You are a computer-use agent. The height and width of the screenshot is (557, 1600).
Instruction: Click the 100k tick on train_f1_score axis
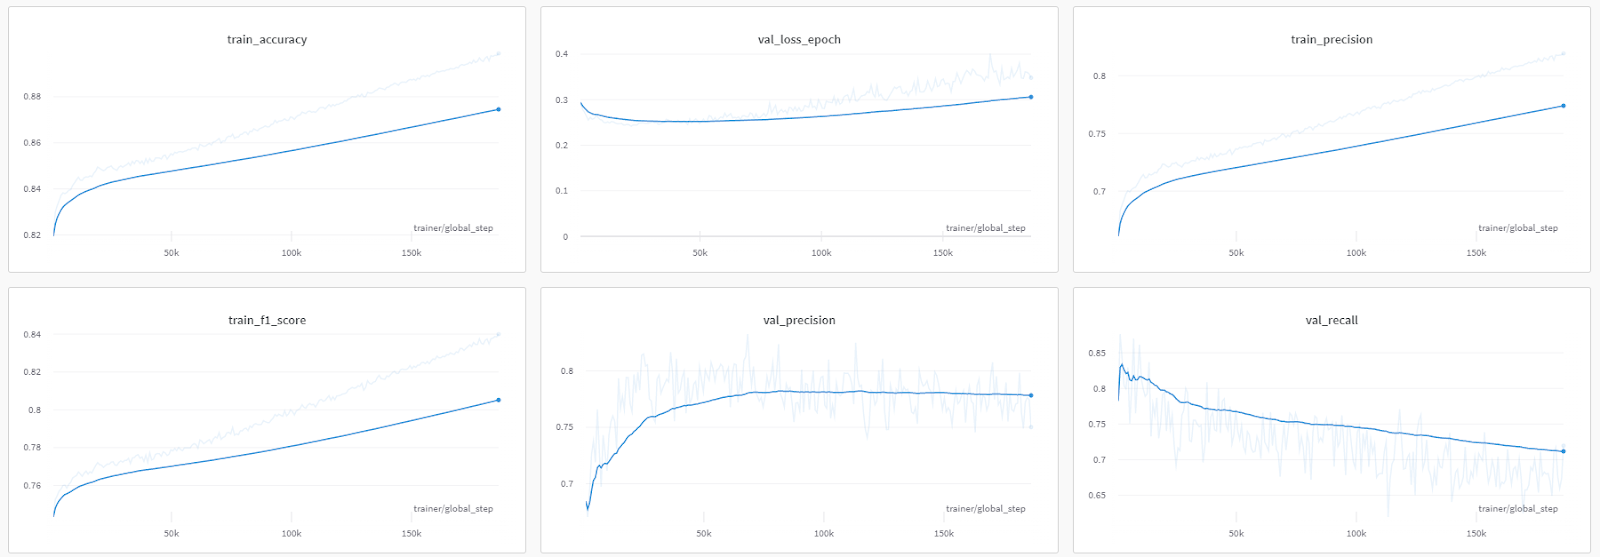coord(291,534)
